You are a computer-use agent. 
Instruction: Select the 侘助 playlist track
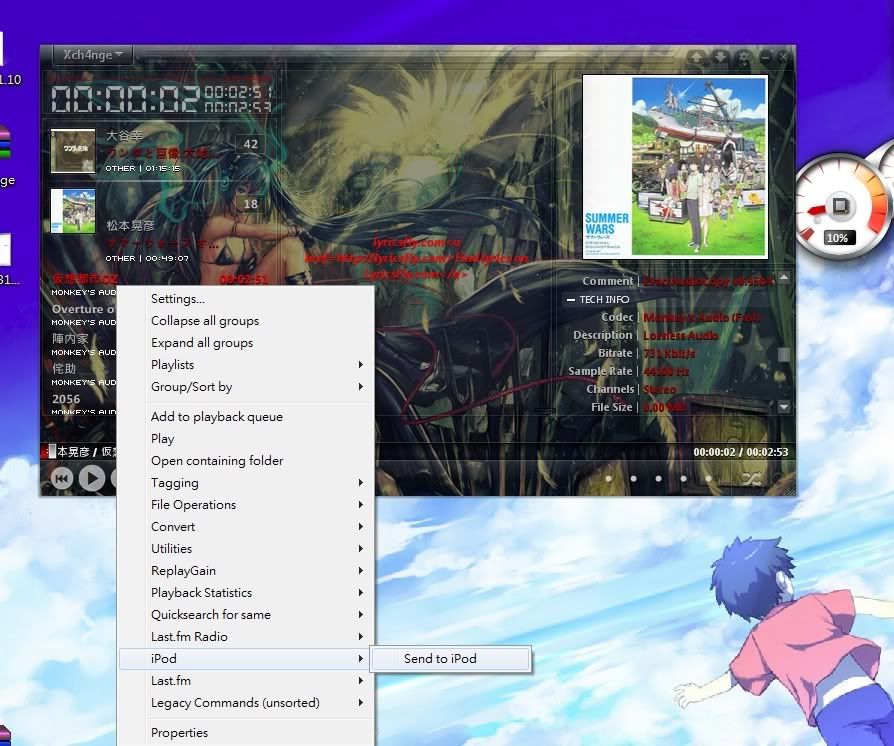click(x=64, y=368)
